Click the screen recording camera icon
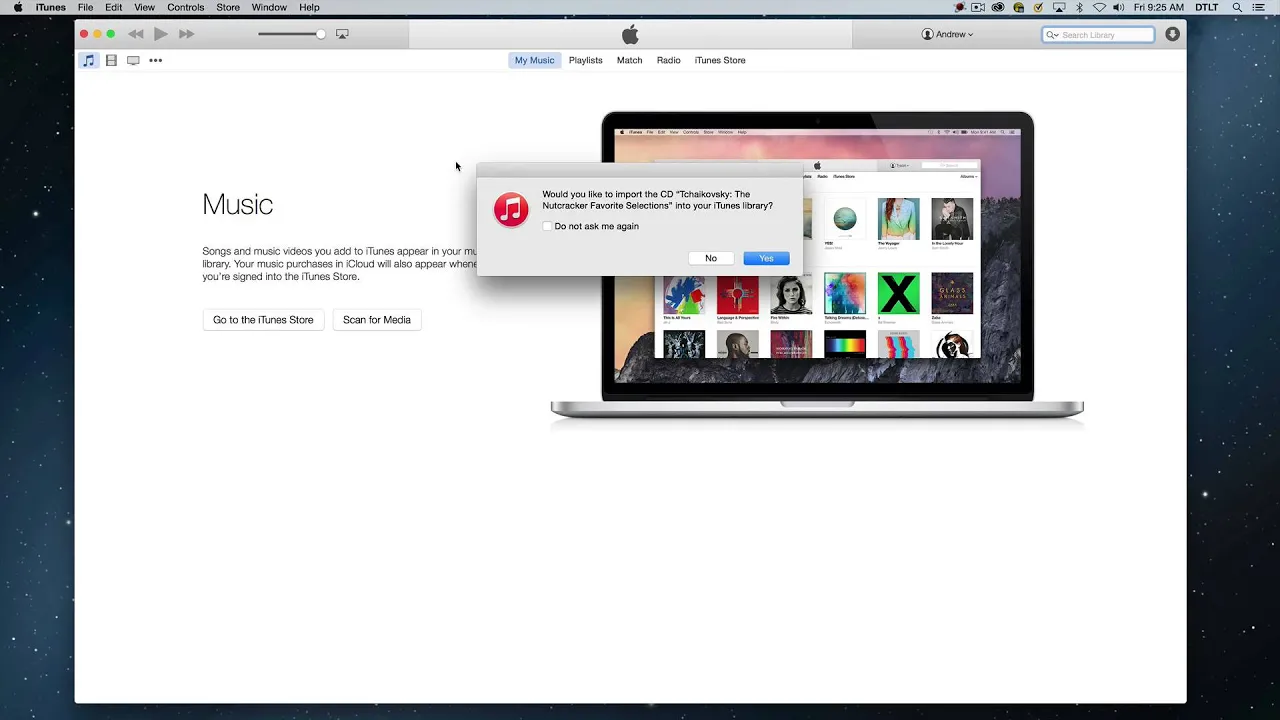1280x720 pixels. point(978,7)
